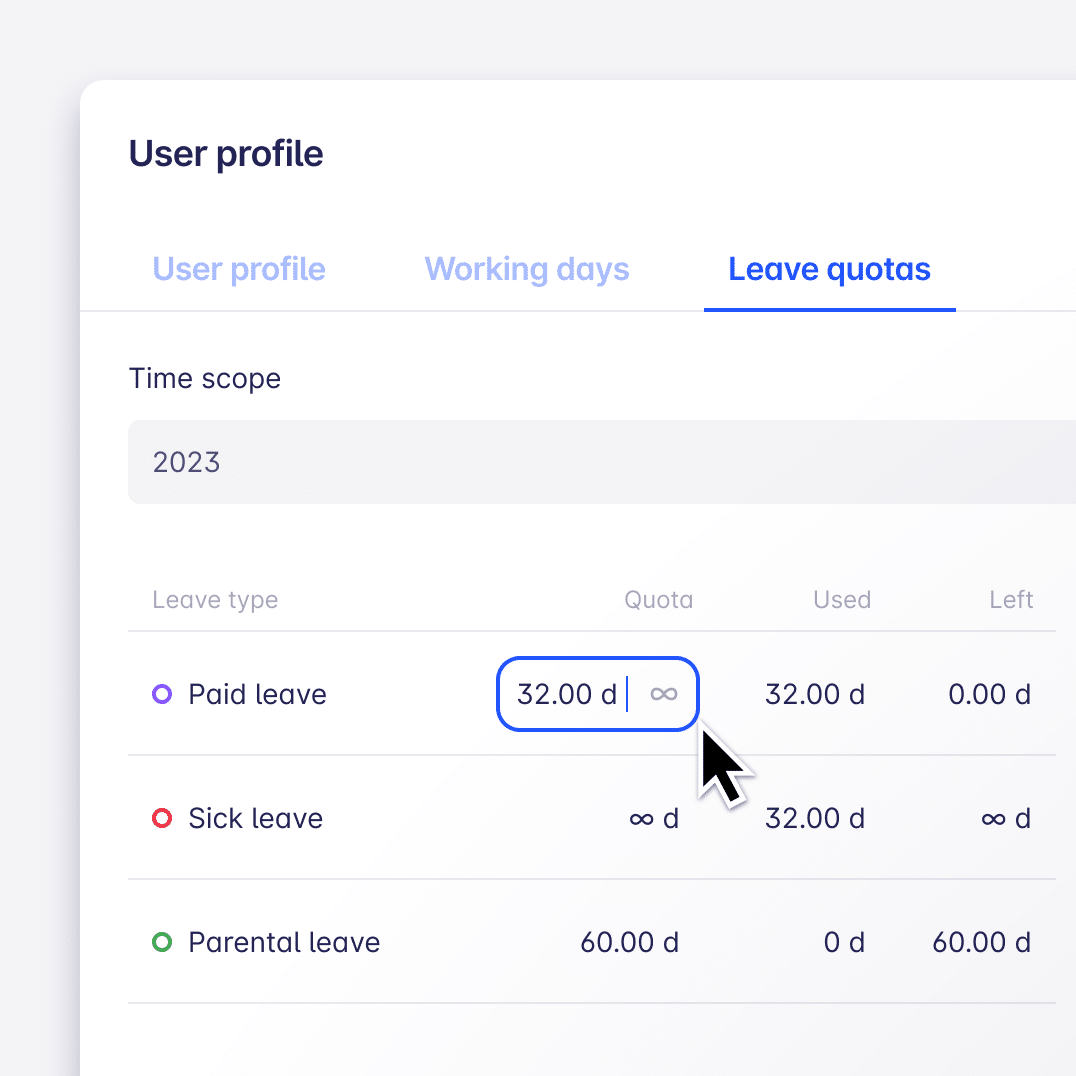
Task: Switch to the User profile tab
Action: tap(239, 269)
